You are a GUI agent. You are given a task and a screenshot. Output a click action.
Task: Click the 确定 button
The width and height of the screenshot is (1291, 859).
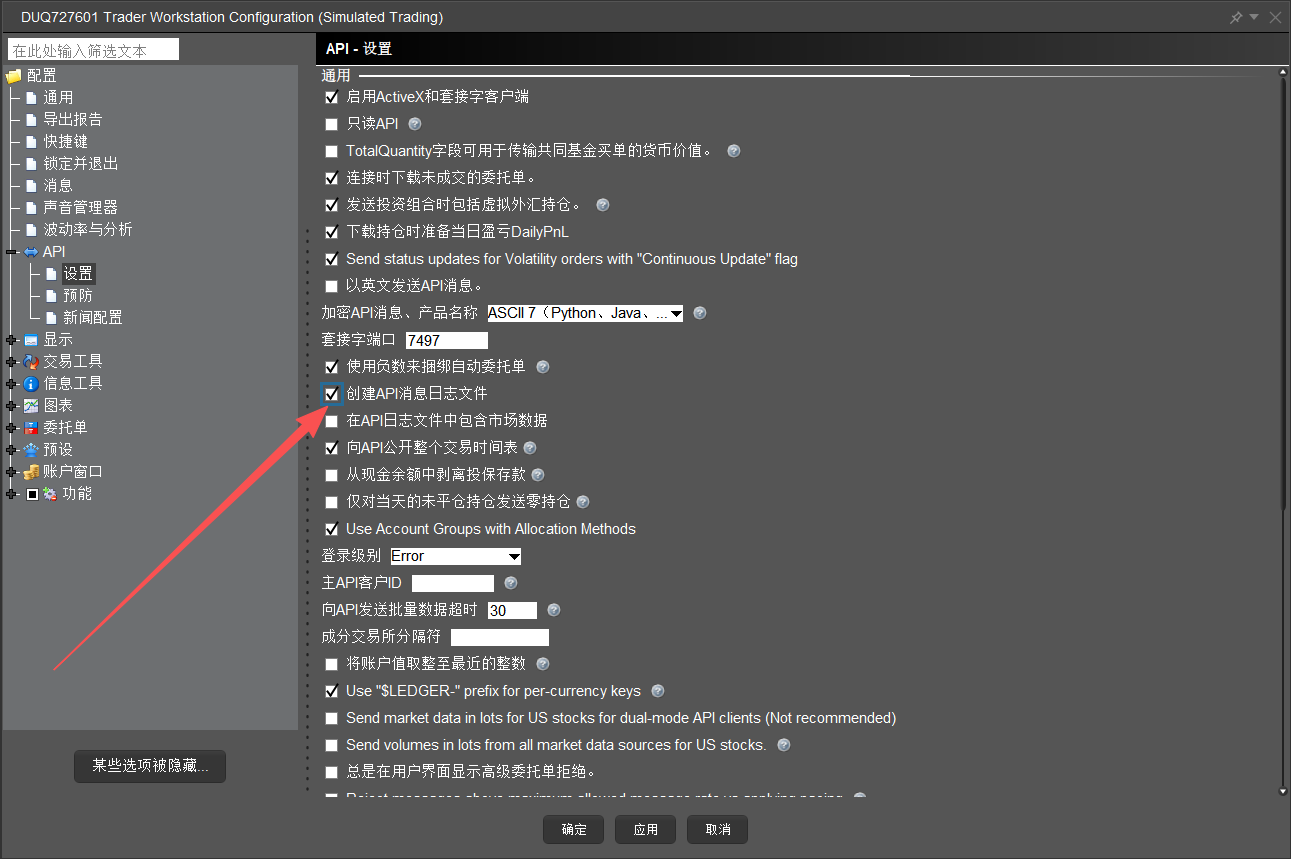point(574,830)
